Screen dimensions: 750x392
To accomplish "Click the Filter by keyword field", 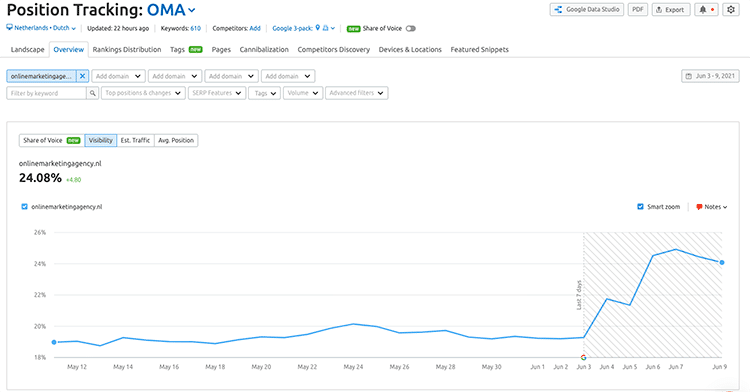I will pos(46,93).
